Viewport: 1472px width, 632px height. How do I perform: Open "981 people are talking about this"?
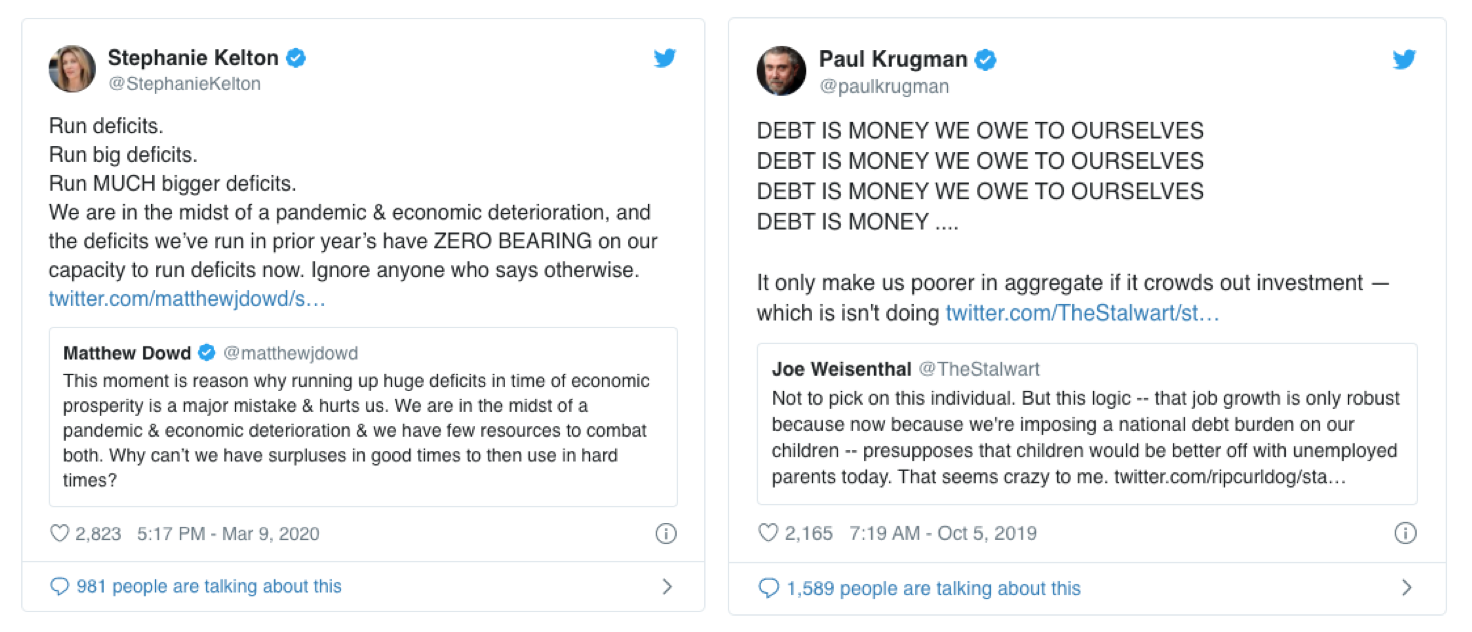(209, 587)
